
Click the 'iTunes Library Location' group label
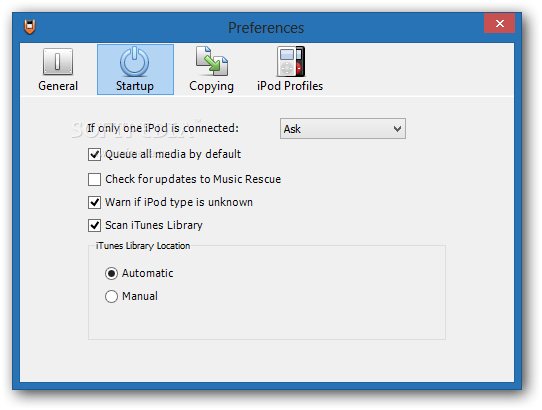143,246
